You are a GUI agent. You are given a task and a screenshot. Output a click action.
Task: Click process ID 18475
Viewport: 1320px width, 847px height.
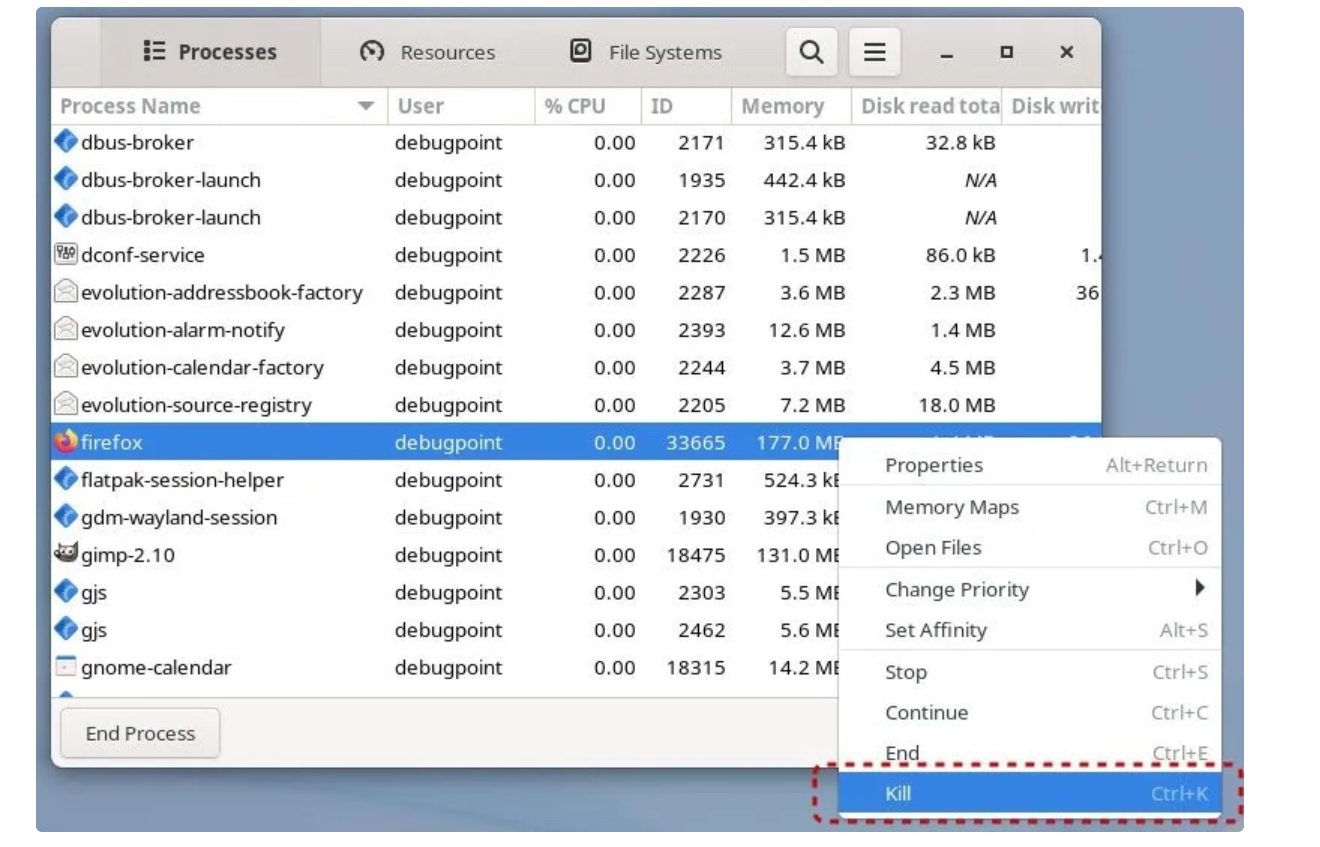tap(696, 555)
